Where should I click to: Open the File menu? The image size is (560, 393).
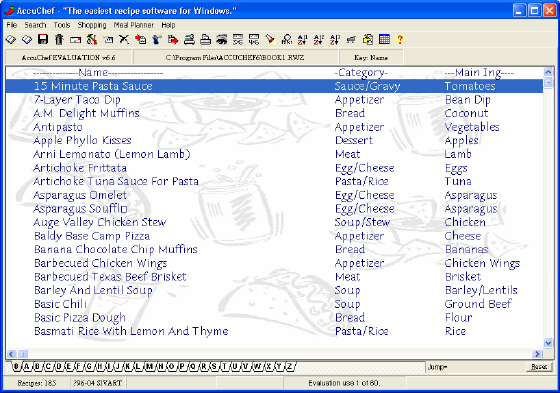pos(11,25)
